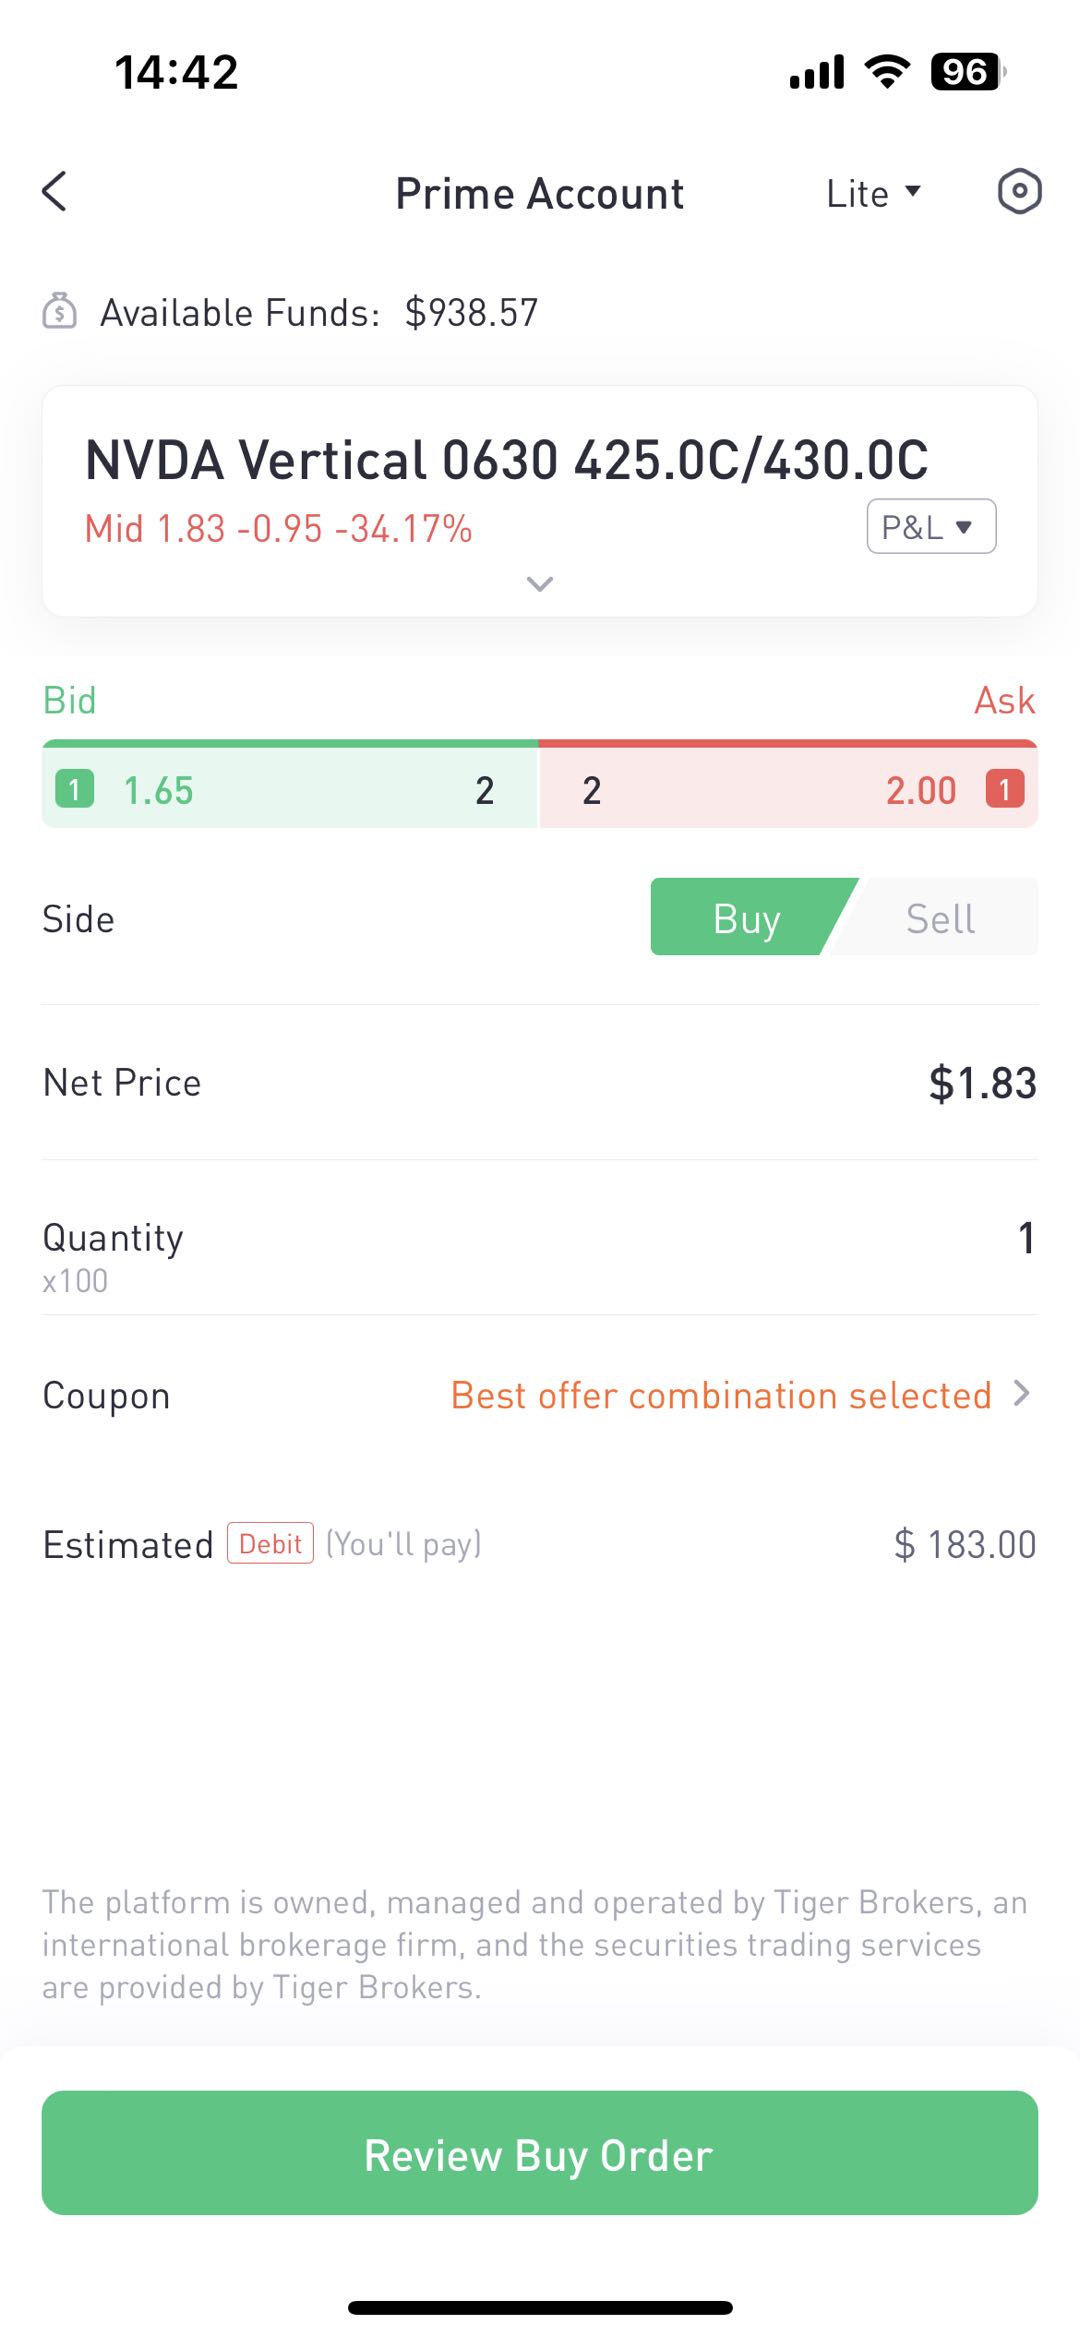The image size is (1080, 2337).
Task: Select the Buy side
Action: [746, 918]
